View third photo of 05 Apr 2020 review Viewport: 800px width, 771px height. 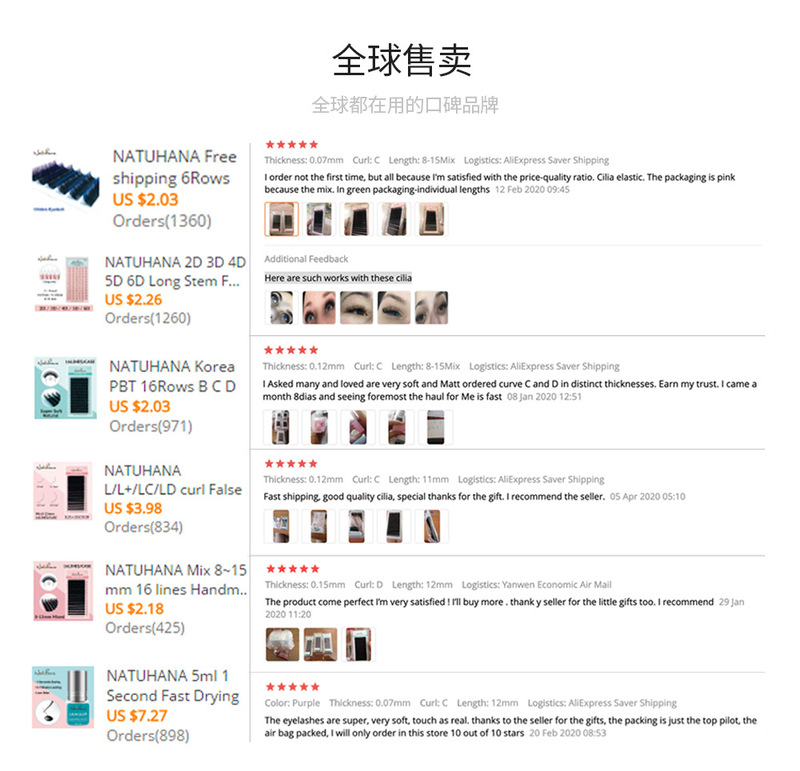[357, 526]
